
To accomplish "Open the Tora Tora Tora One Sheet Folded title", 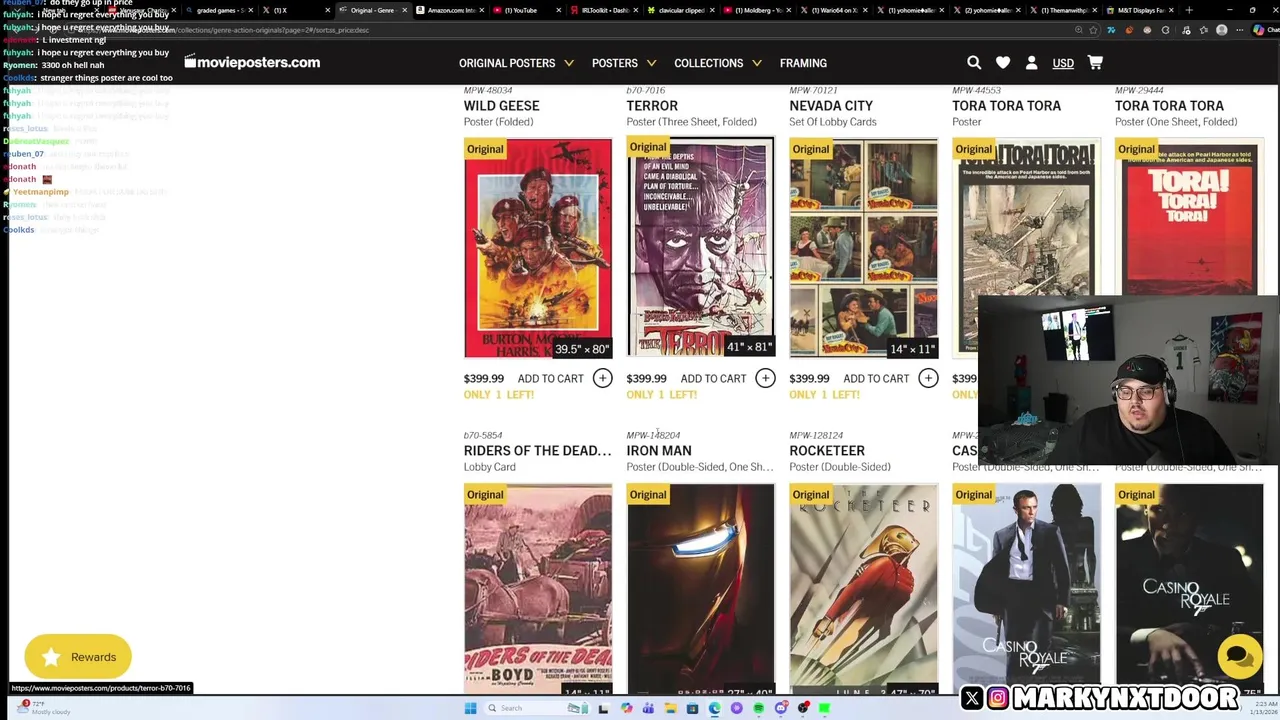I will (1169, 106).
